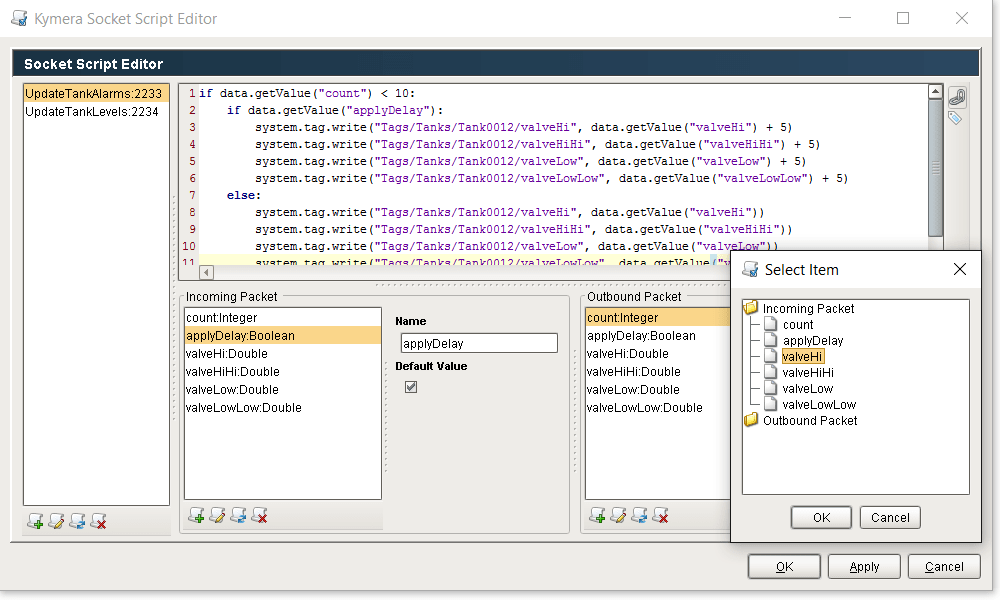Choose valveHi in the Select Item tree
Viewport: 1000px width, 600px height.
coord(802,356)
